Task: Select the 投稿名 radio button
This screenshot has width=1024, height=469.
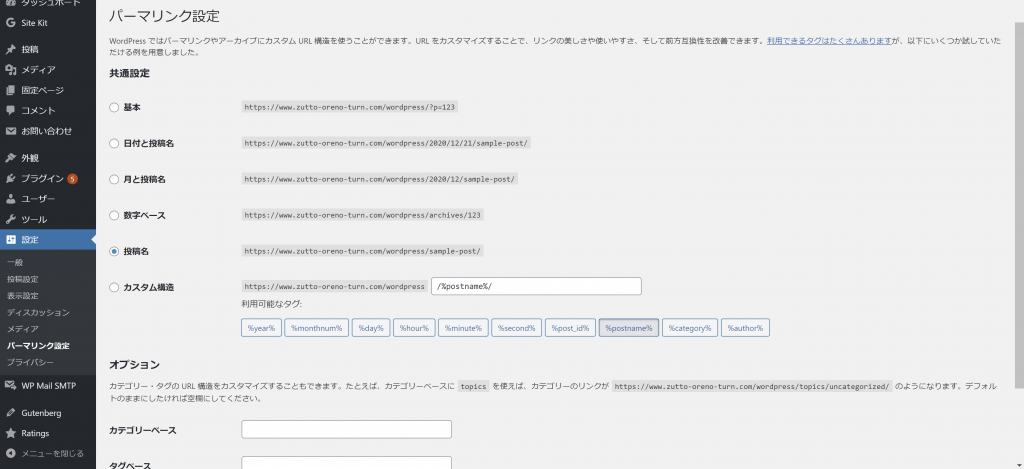Action: tap(114, 251)
